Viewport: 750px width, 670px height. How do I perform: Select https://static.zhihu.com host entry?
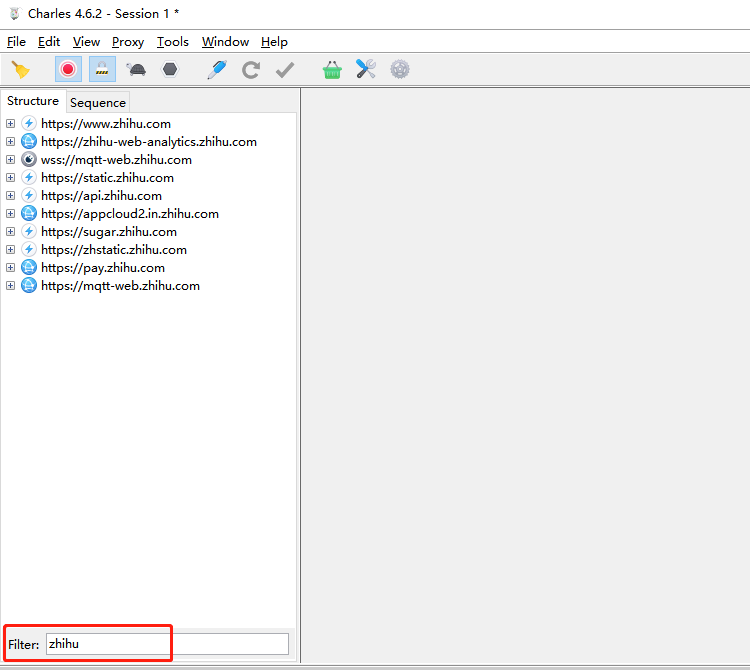107,178
